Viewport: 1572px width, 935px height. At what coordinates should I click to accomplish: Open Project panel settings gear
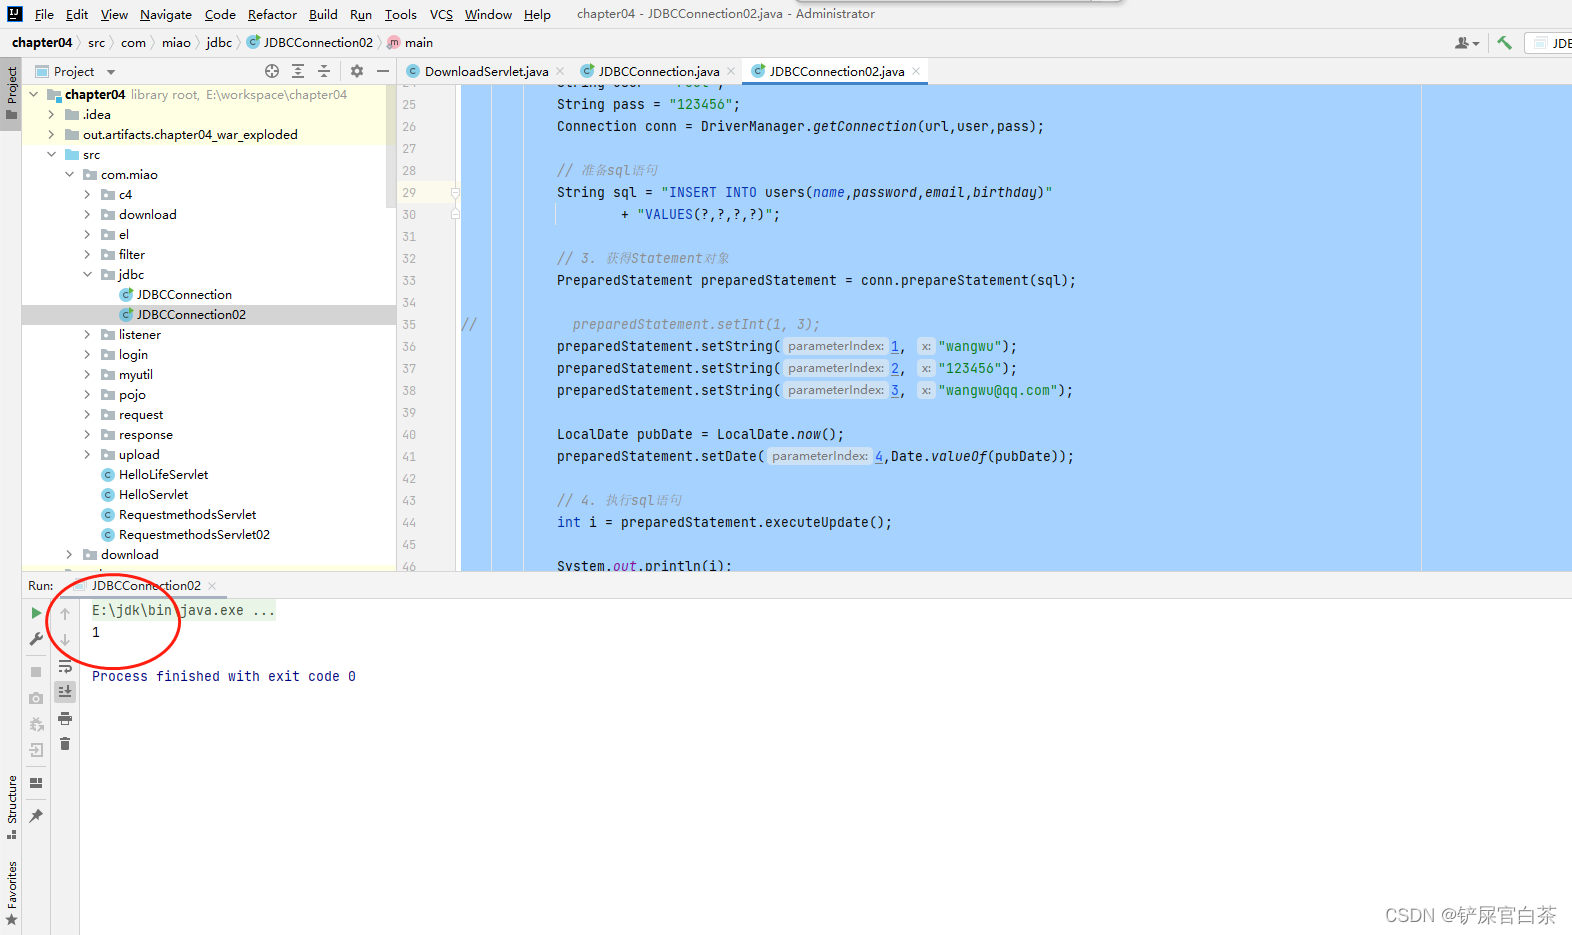coord(357,71)
